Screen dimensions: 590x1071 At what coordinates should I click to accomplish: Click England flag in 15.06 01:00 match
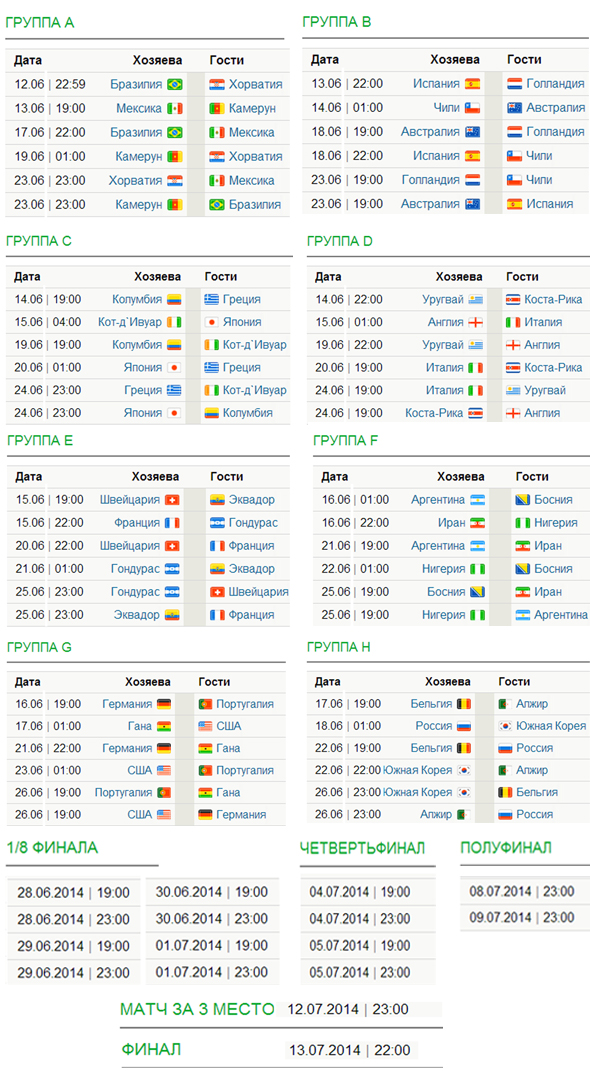point(475,322)
